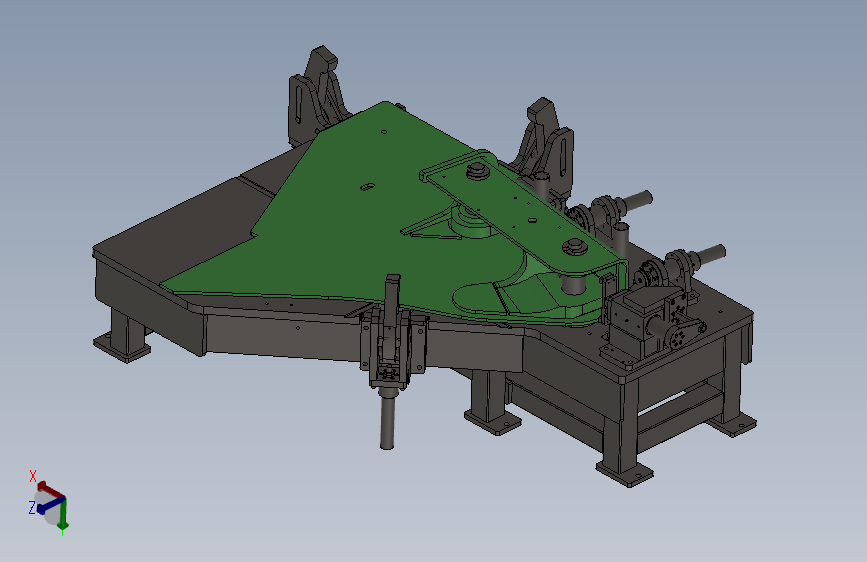Select the upper horizontal shaft on the right side

coord(637,199)
